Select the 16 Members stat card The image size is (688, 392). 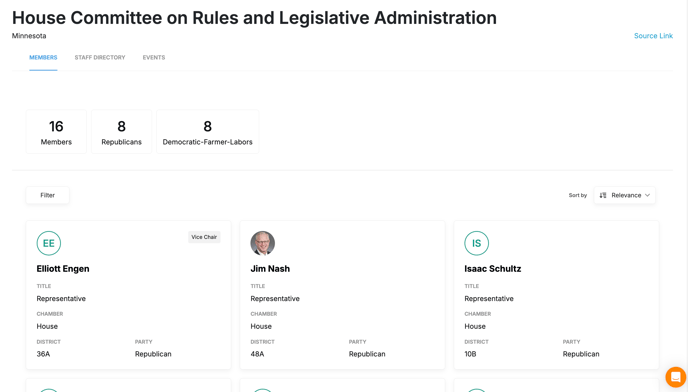point(56,132)
